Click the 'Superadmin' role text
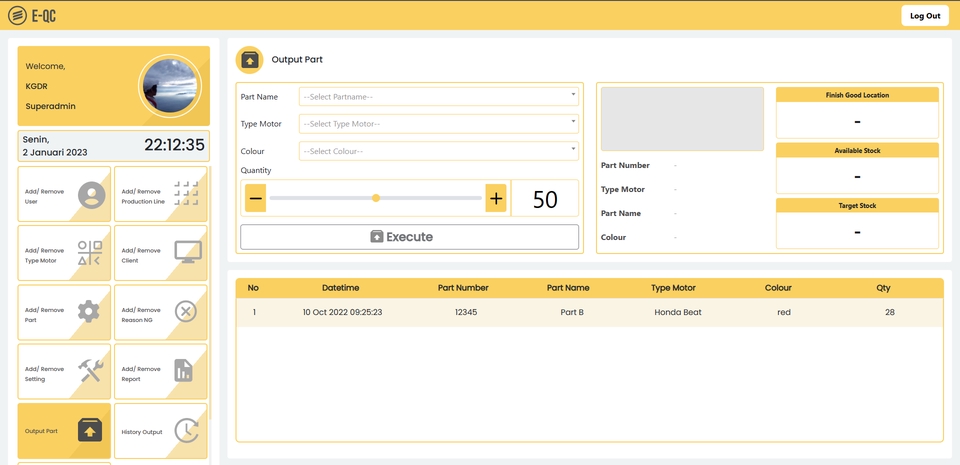The height and width of the screenshot is (465, 960). point(51,106)
